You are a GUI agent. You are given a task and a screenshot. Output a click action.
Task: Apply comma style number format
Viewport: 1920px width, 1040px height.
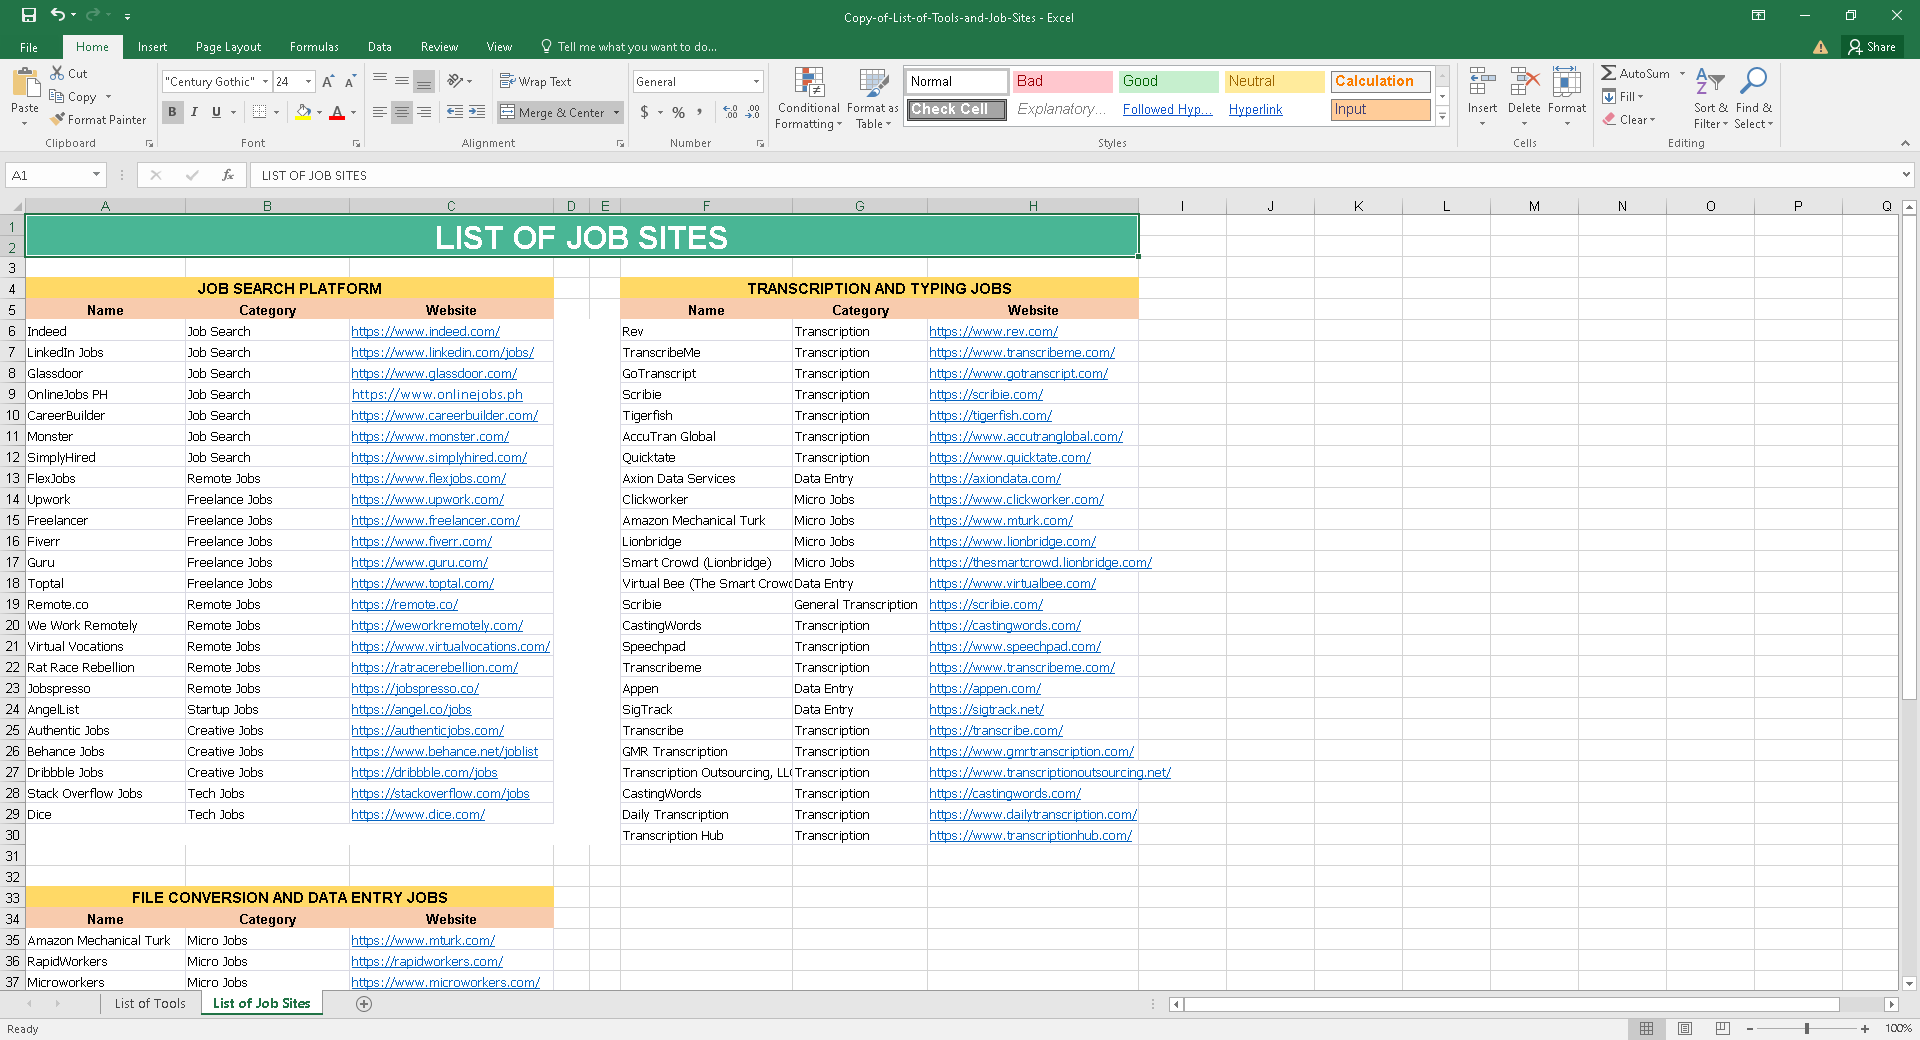click(x=700, y=112)
